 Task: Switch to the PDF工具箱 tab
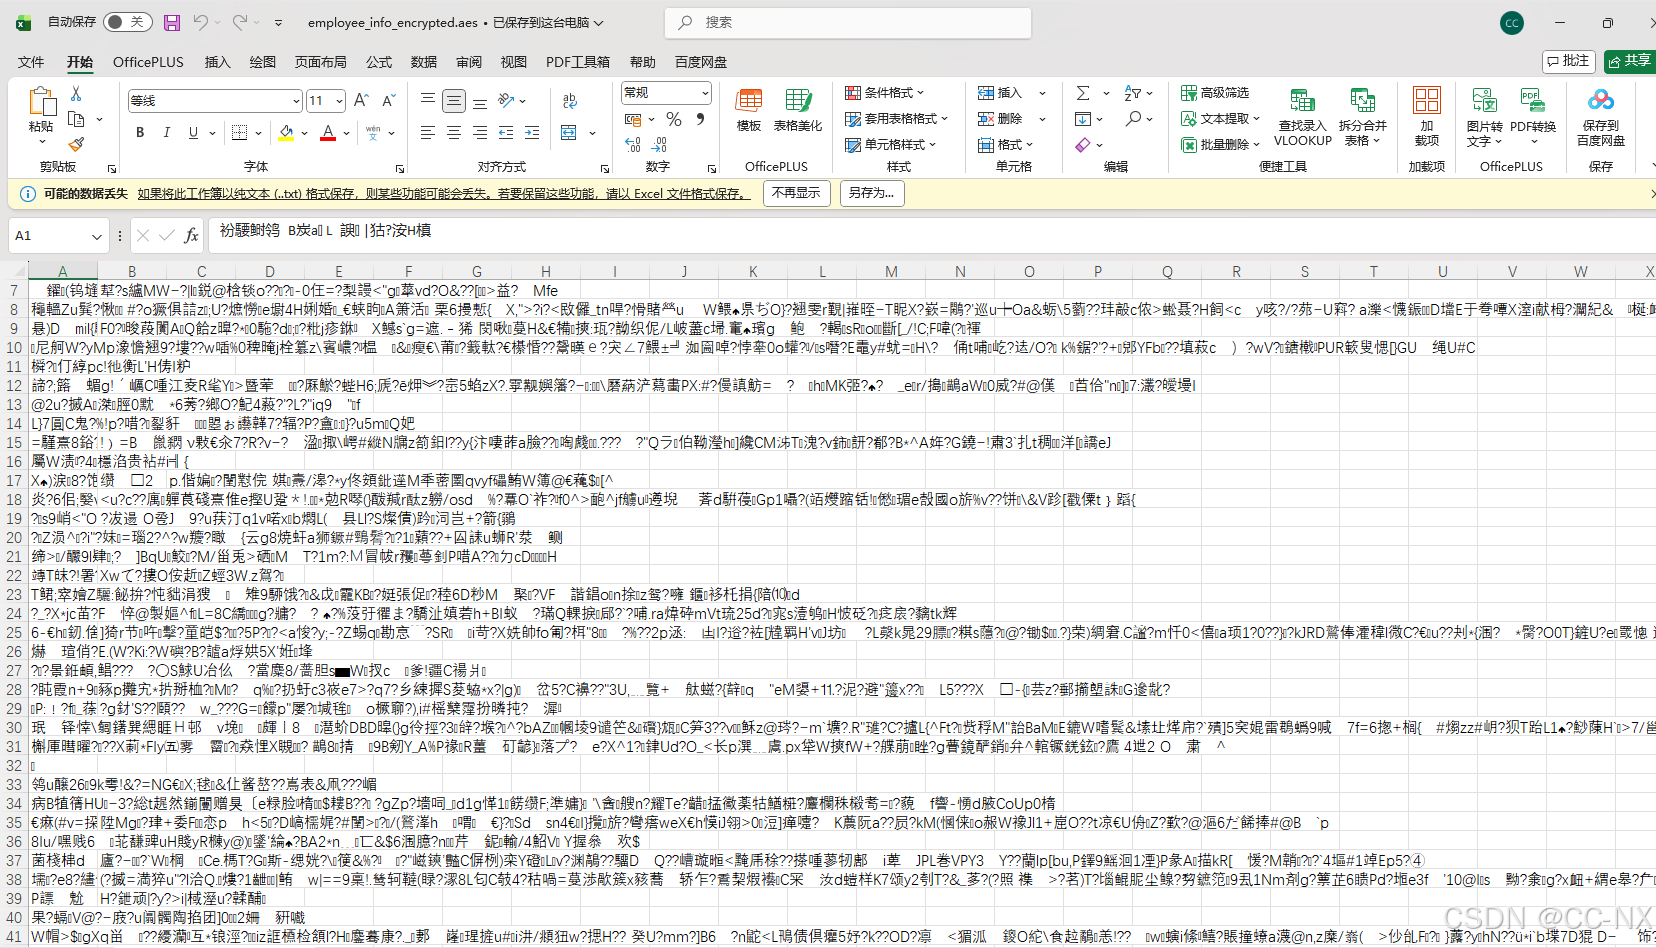click(578, 62)
